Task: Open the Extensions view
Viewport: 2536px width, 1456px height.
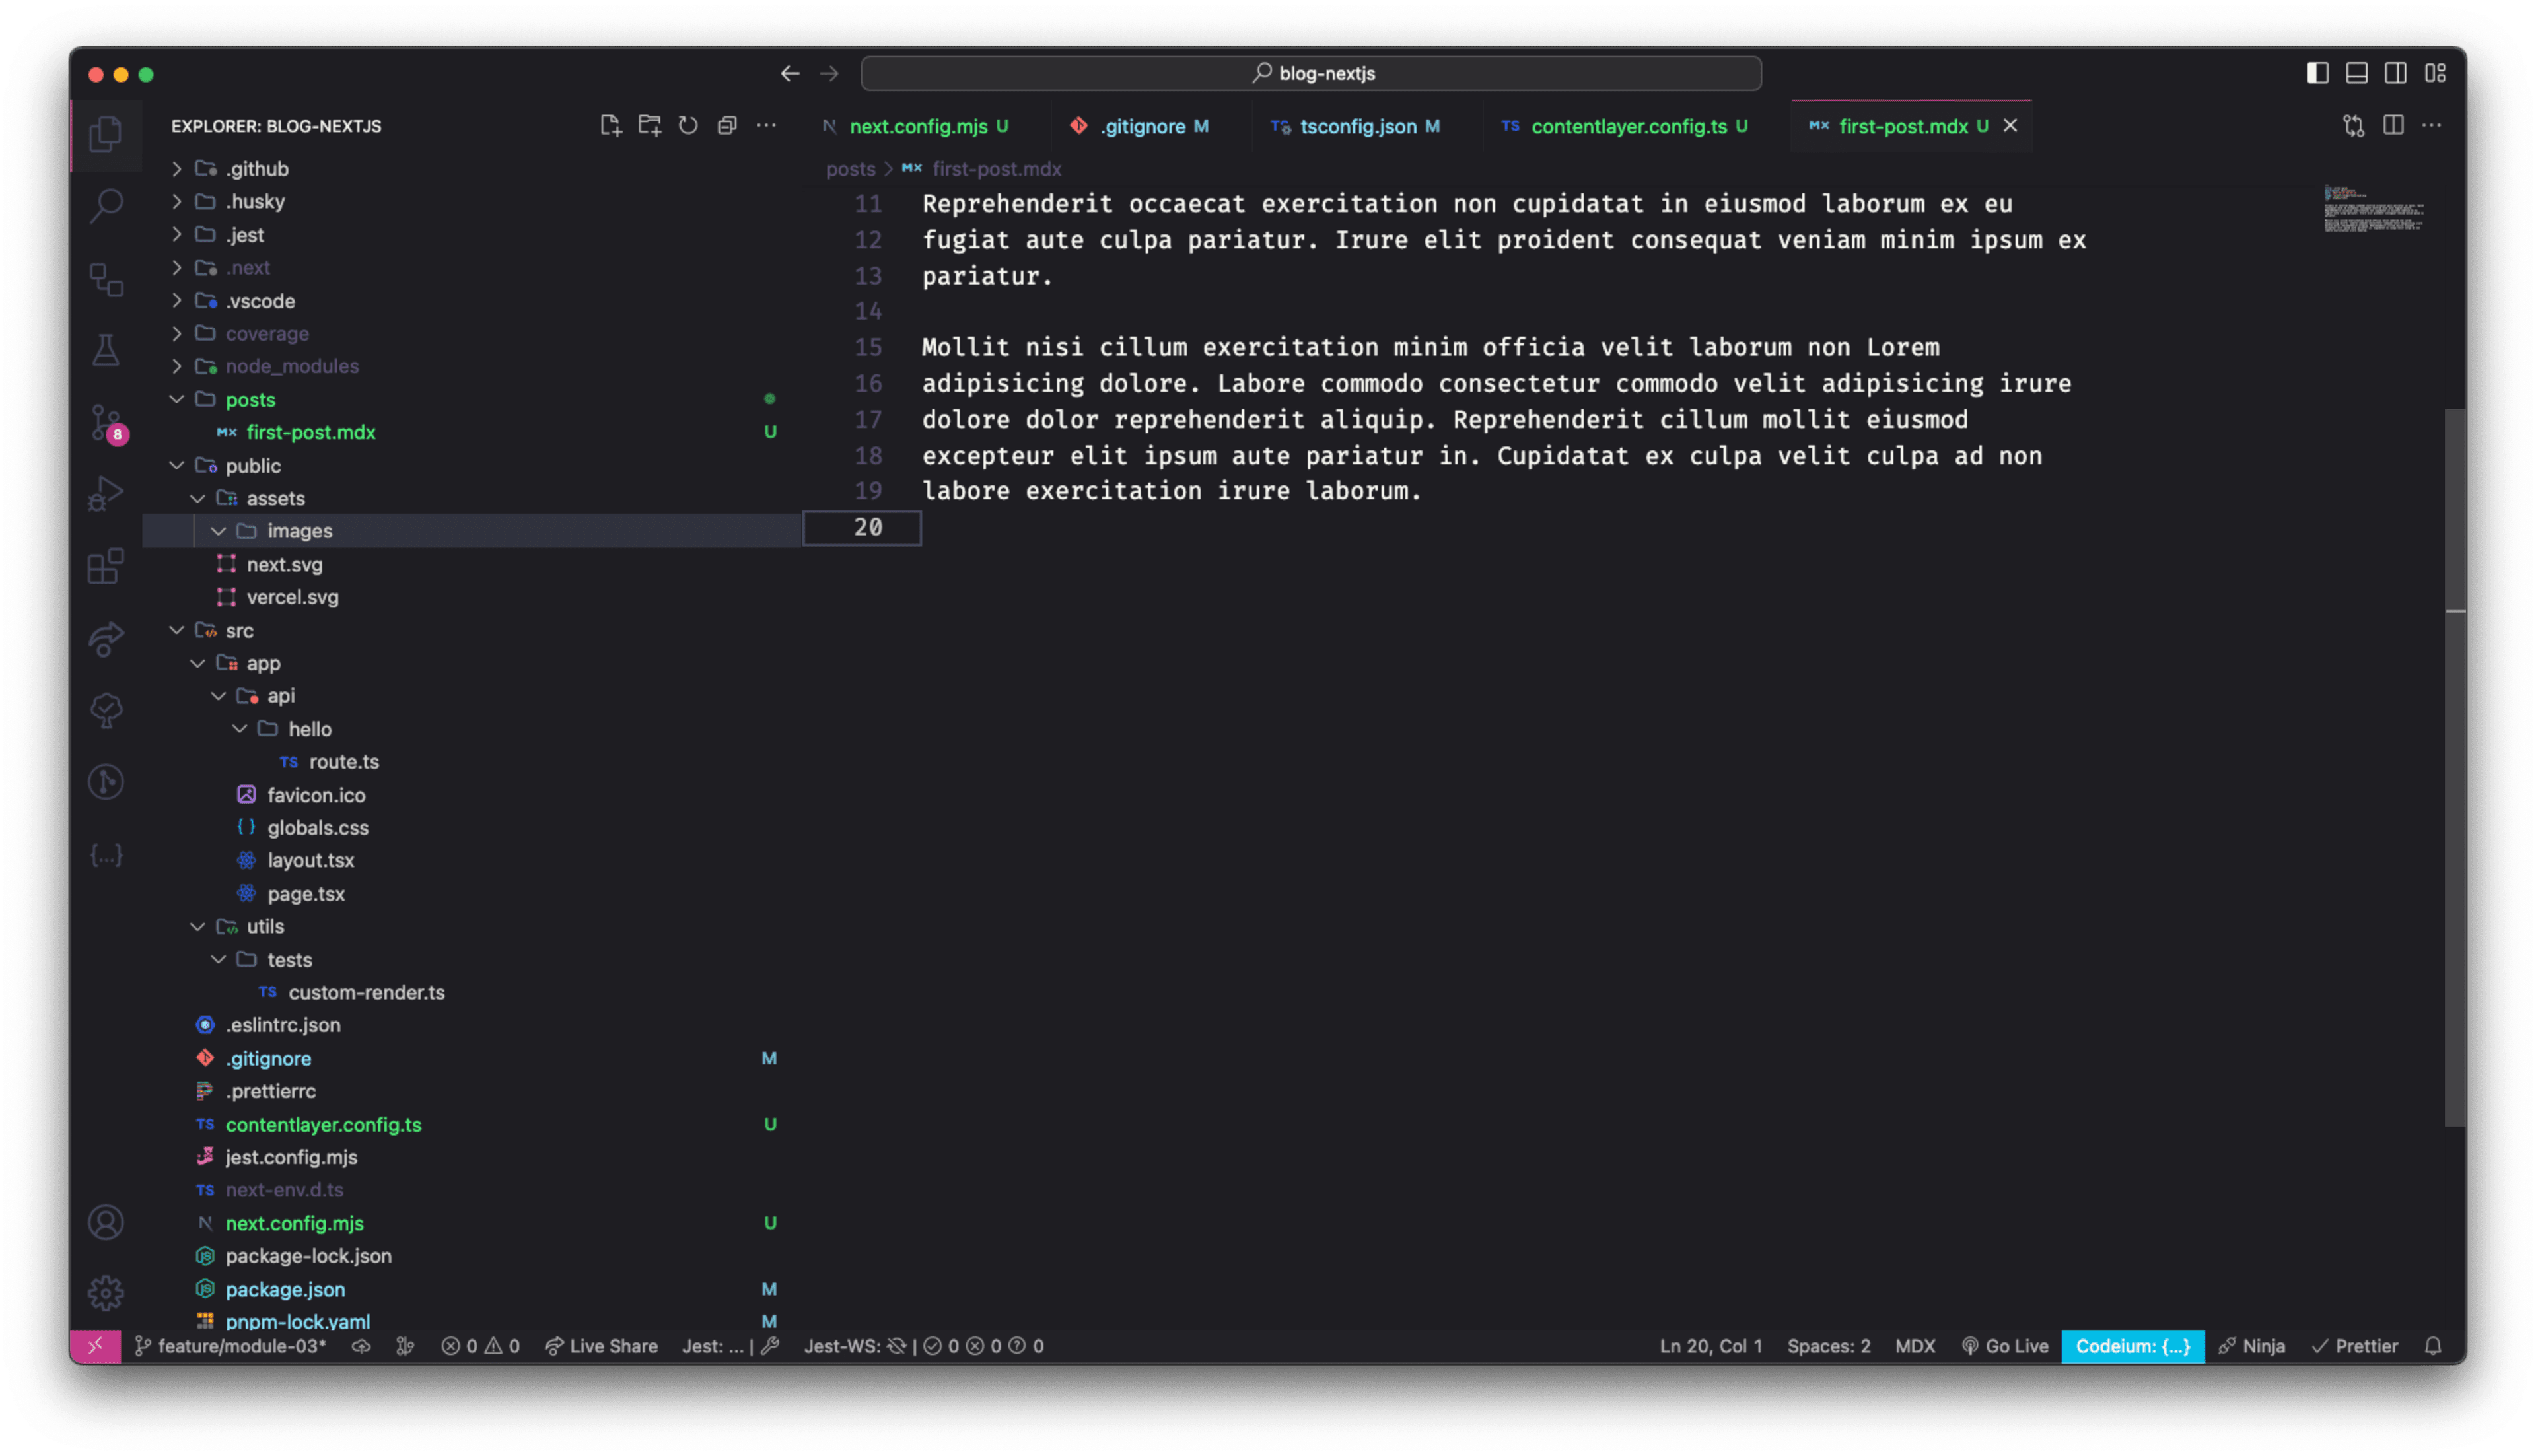Action: click(x=106, y=566)
